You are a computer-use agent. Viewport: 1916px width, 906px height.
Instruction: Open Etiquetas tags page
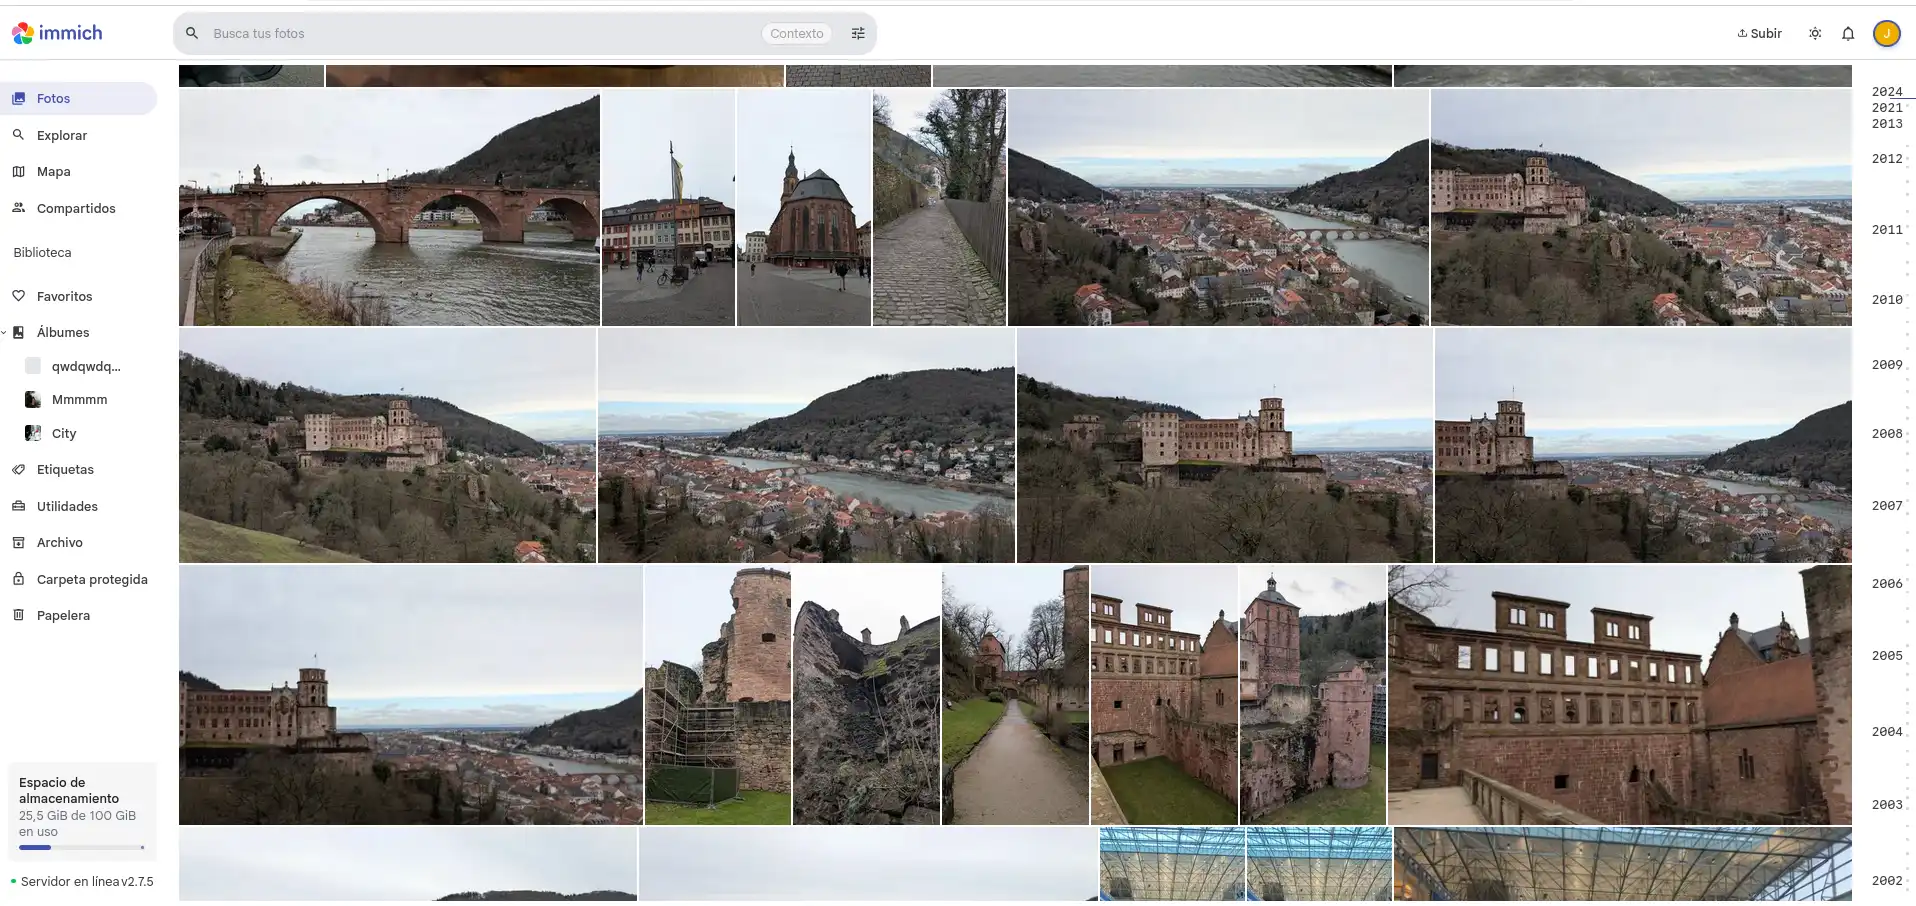coord(65,469)
